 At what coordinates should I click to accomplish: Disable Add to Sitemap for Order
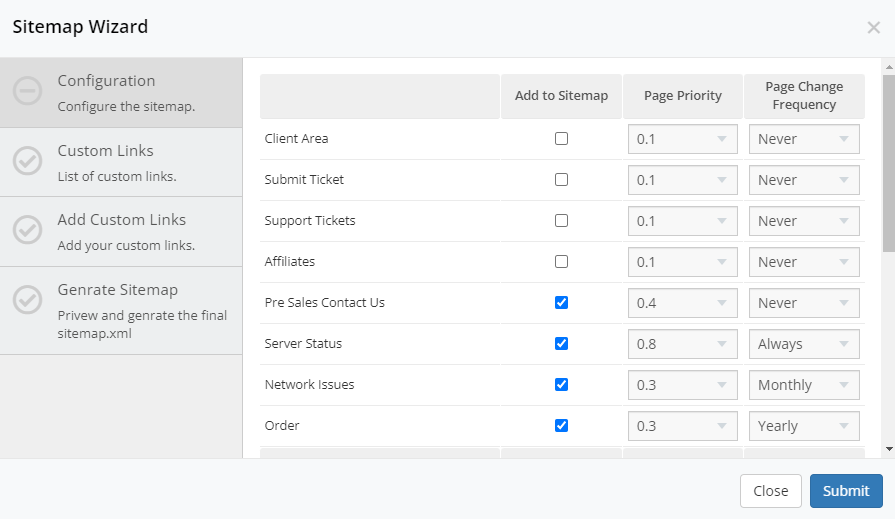pyautogui.click(x=561, y=426)
